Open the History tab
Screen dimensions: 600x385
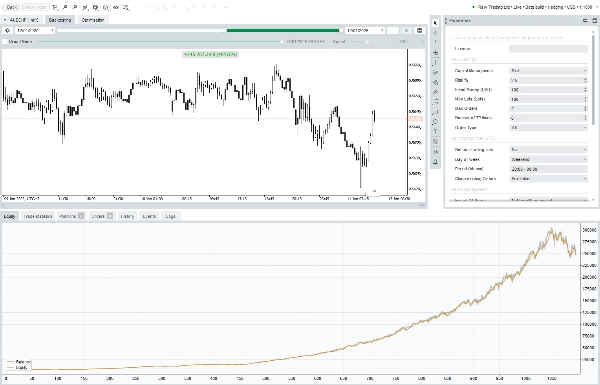(x=127, y=216)
